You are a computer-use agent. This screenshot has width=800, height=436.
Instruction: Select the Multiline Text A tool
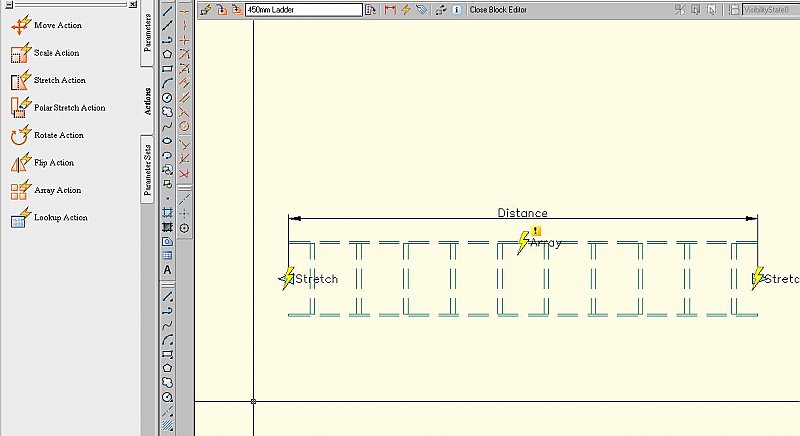coord(167,270)
